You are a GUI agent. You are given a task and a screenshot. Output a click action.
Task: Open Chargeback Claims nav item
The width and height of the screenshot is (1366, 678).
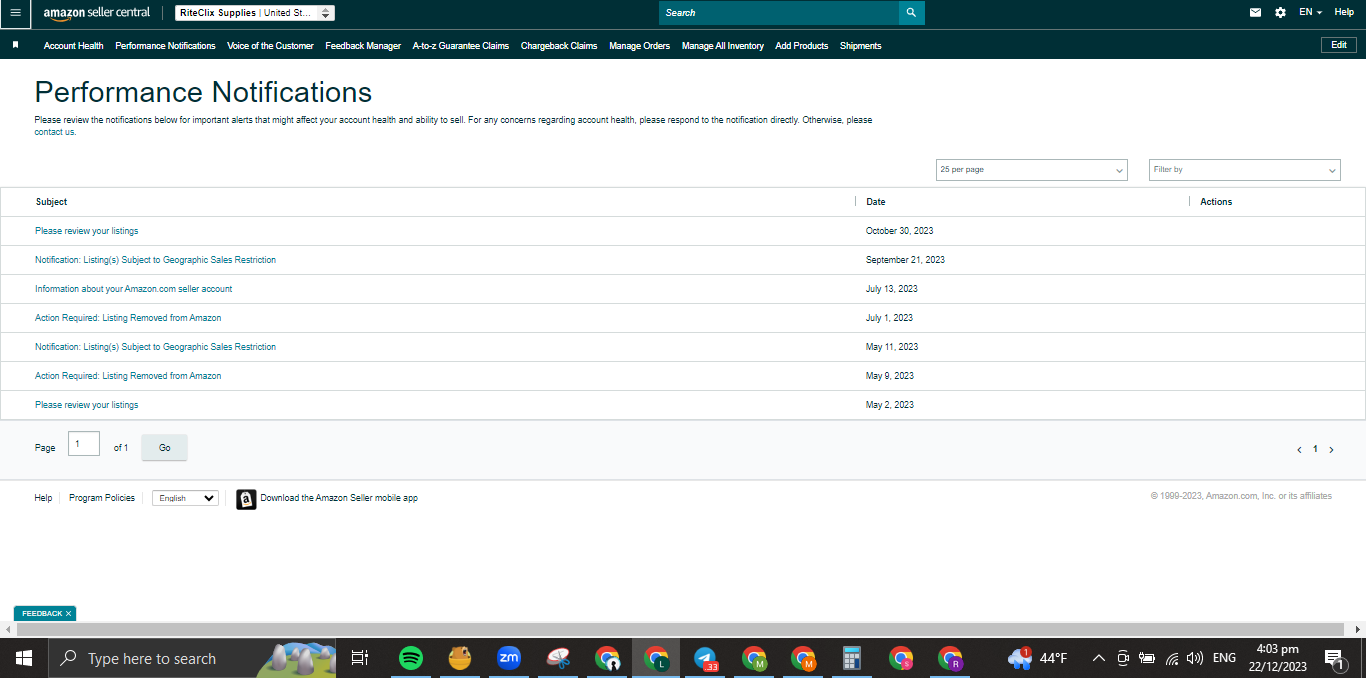click(x=559, y=46)
